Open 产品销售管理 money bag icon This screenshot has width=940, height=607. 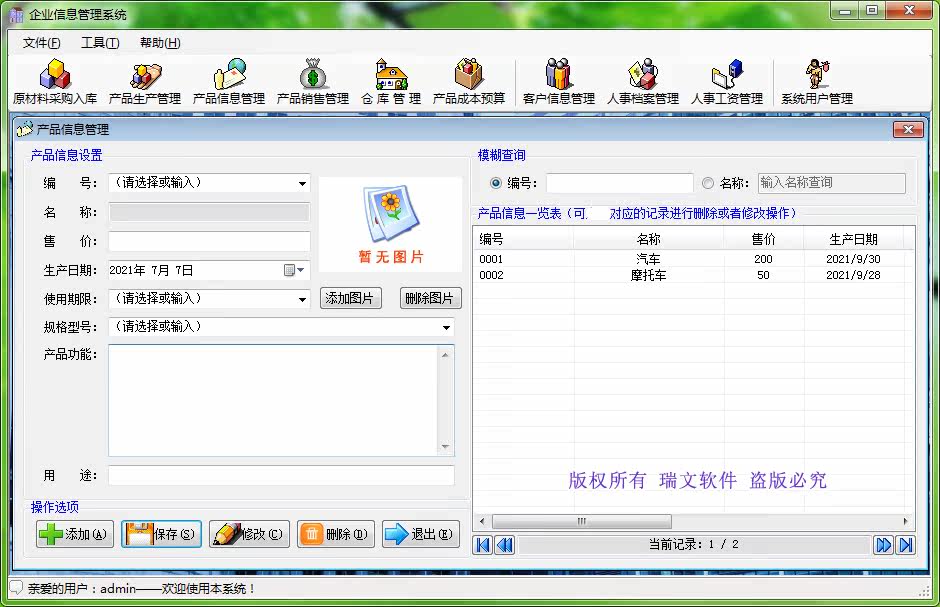click(x=312, y=74)
